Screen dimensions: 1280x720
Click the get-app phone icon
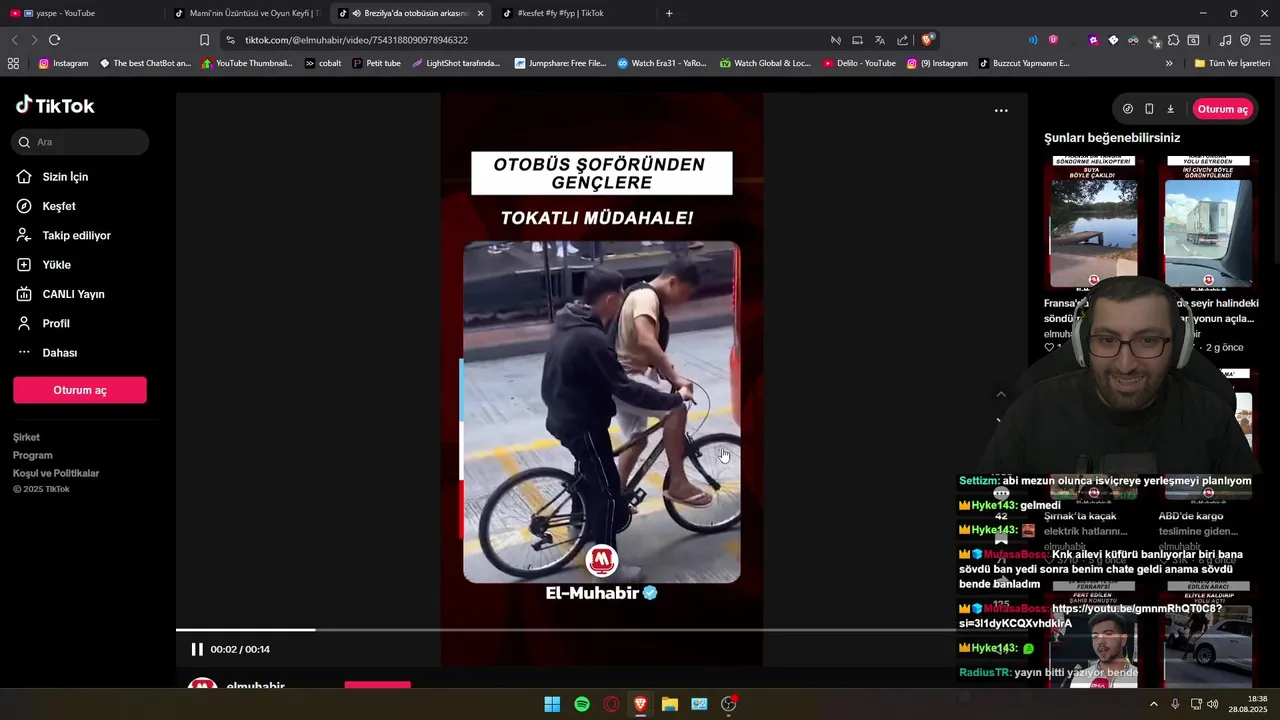pos(1149,109)
